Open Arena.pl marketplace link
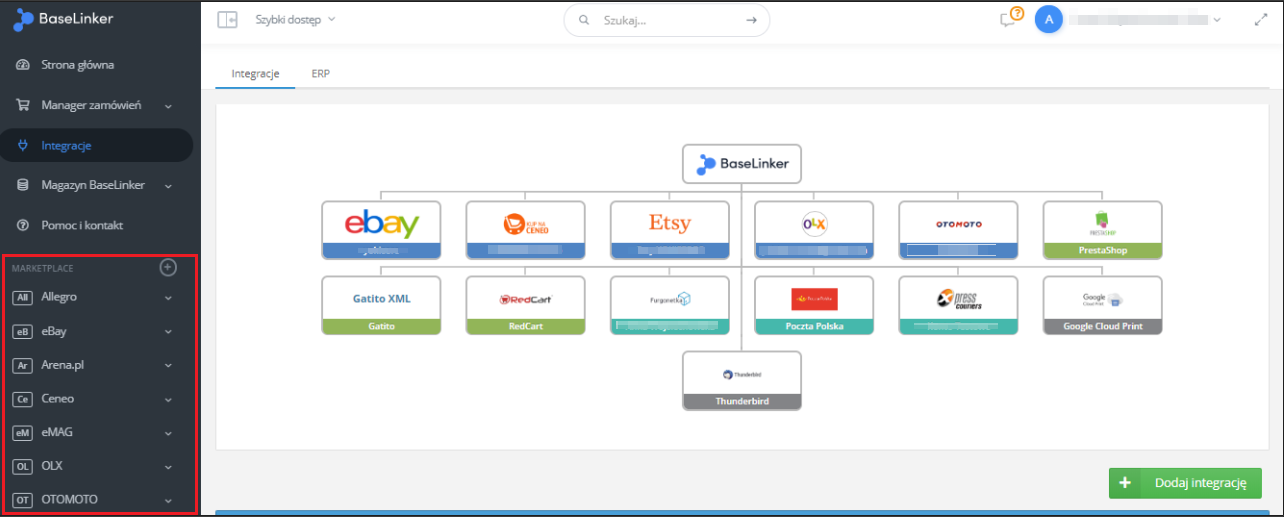Screen dimensions: 1284x517 [x=63, y=365]
